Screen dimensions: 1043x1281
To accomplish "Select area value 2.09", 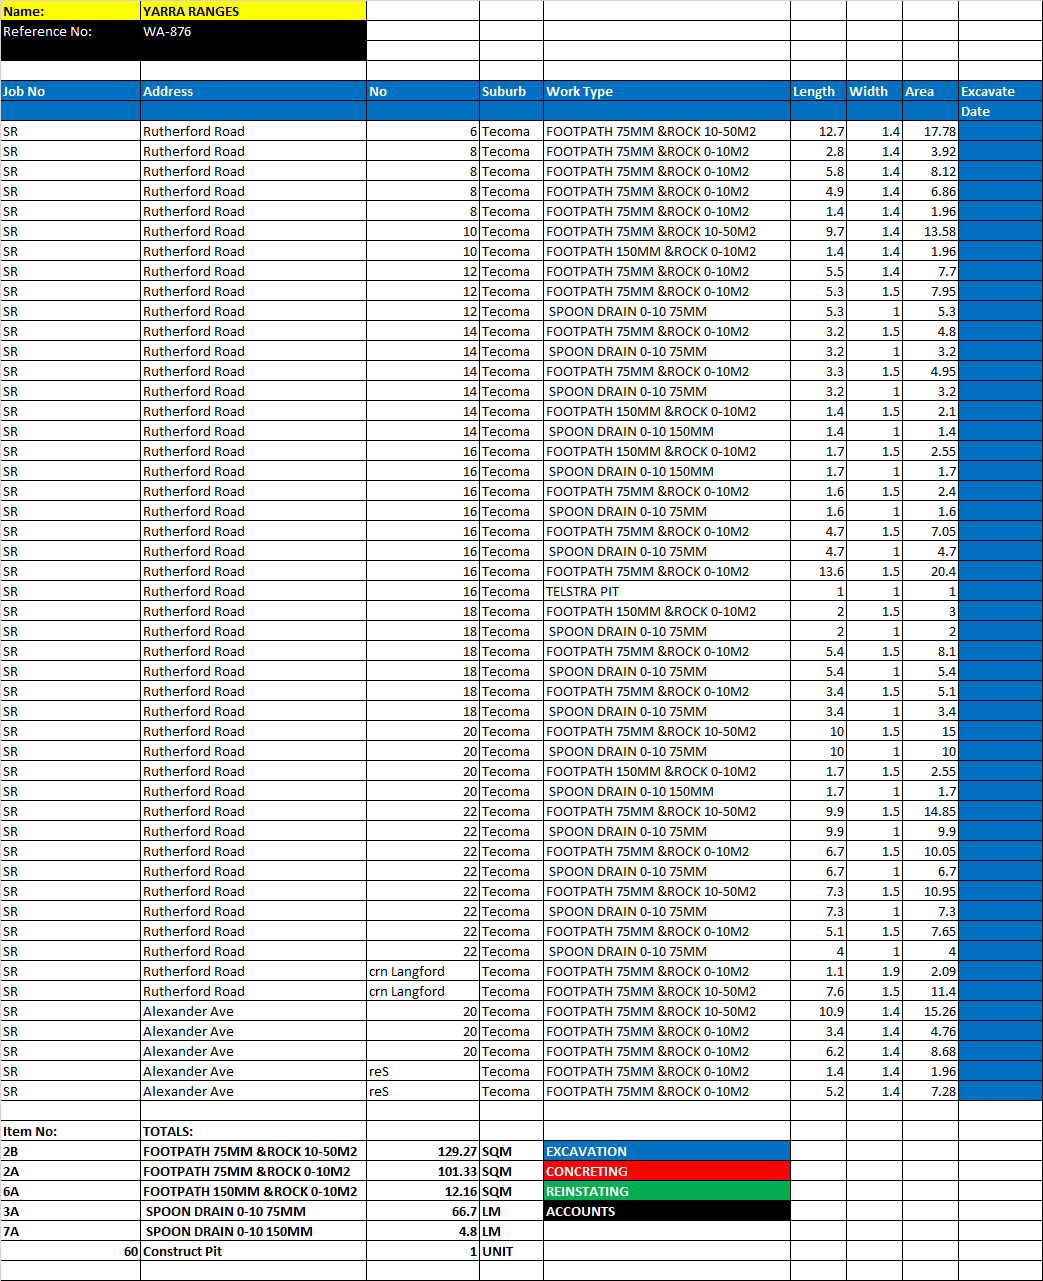I will 930,971.
